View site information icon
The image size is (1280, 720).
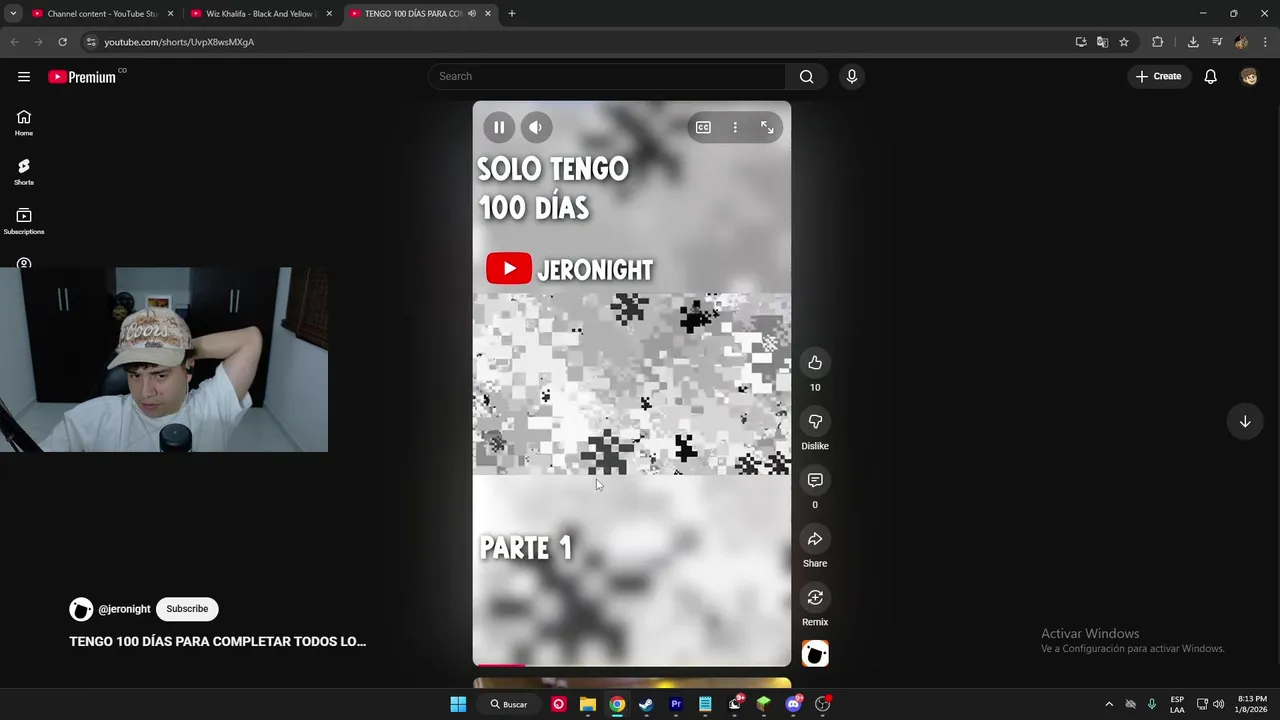(x=91, y=42)
